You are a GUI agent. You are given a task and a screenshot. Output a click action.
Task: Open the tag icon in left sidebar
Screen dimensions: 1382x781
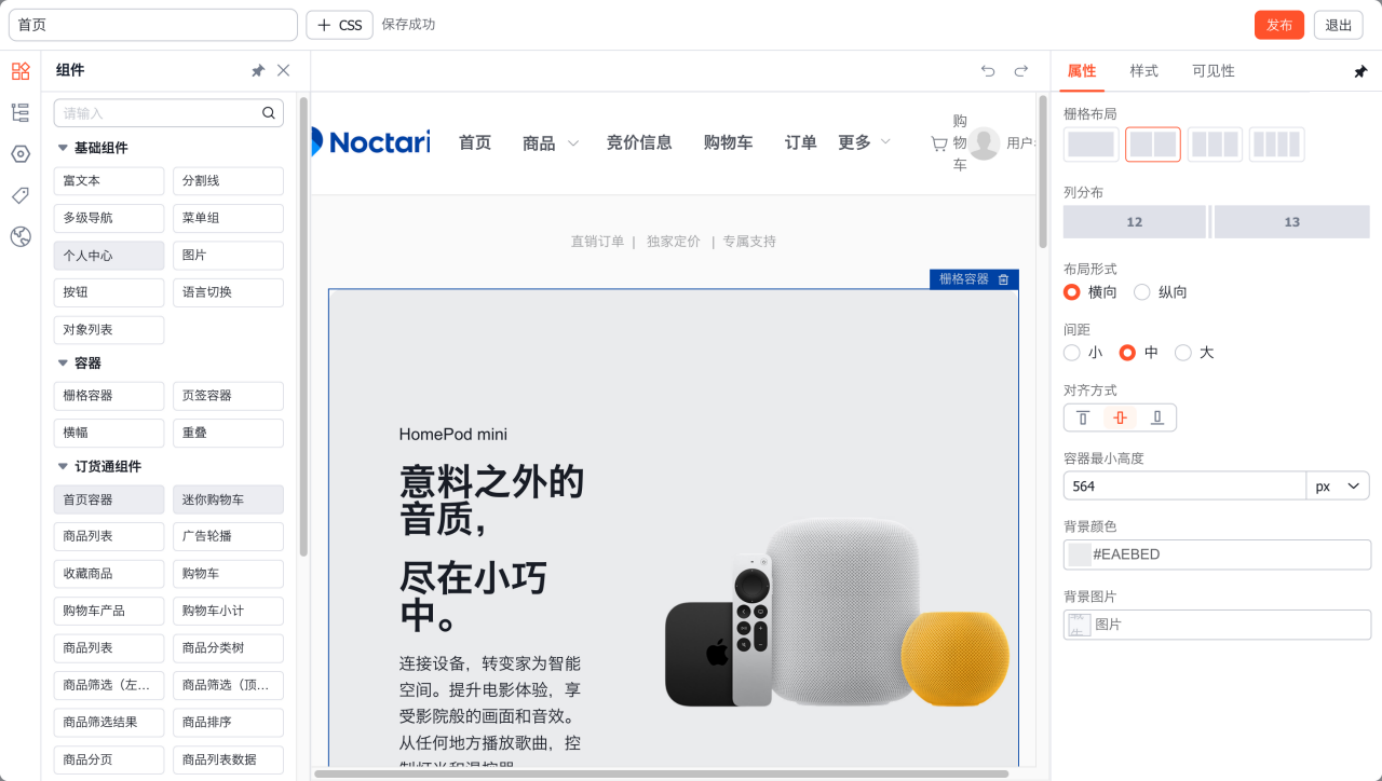pos(20,195)
